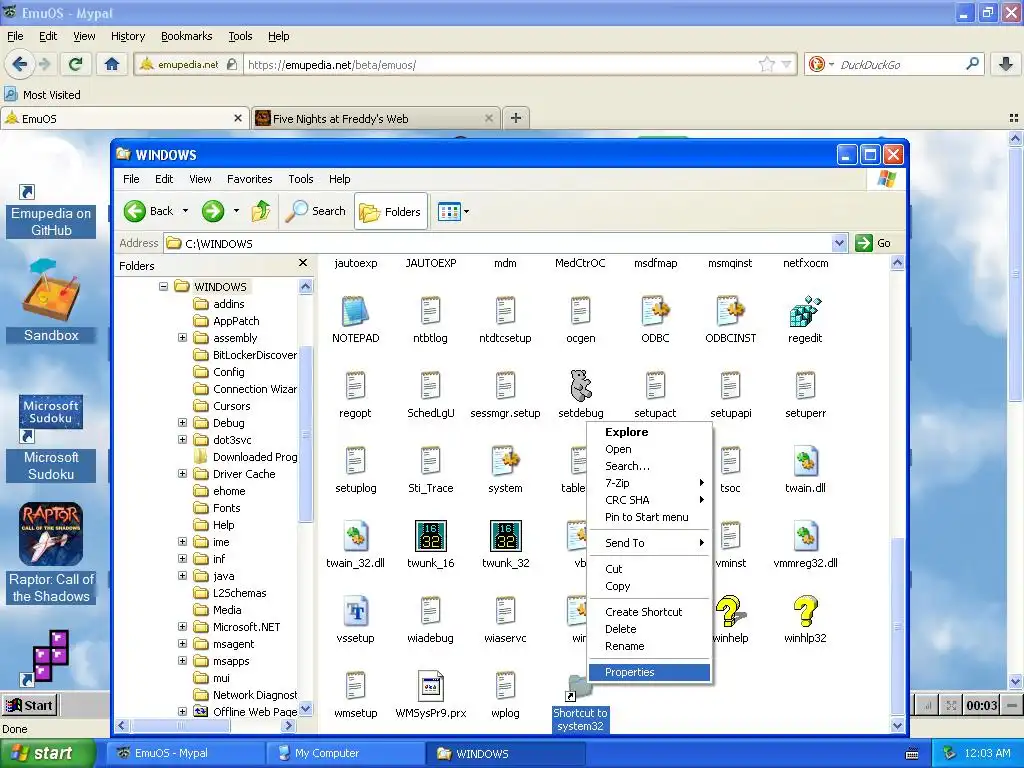Close the Folders pane
The width and height of the screenshot is (1024, 768).
tap(302, 263)
